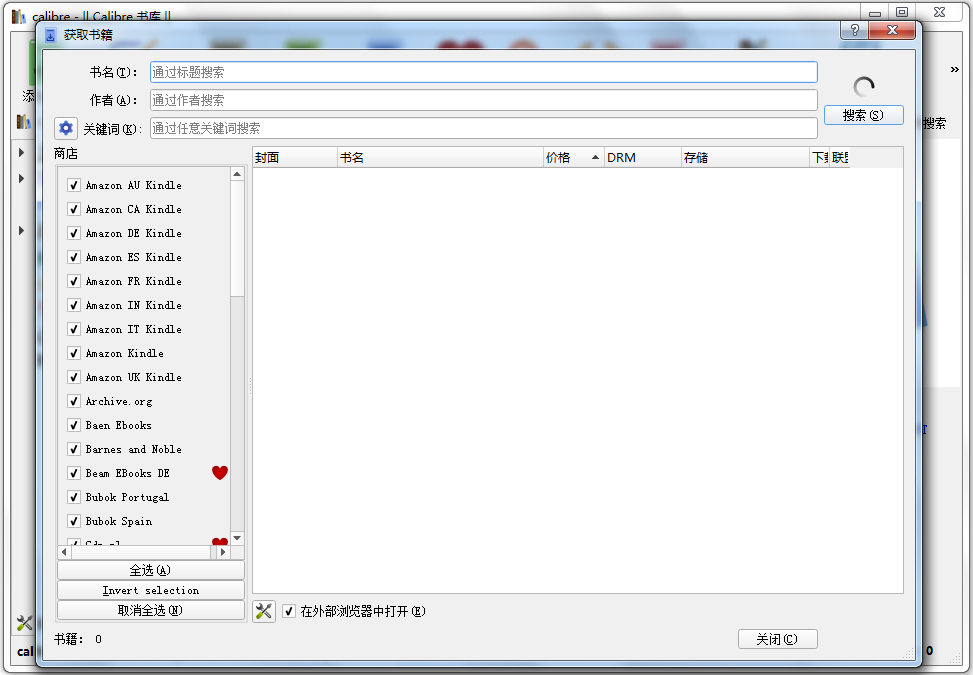Click the DRM column header
The width and height of the screenshot is (973, 675).
(642, 158)
